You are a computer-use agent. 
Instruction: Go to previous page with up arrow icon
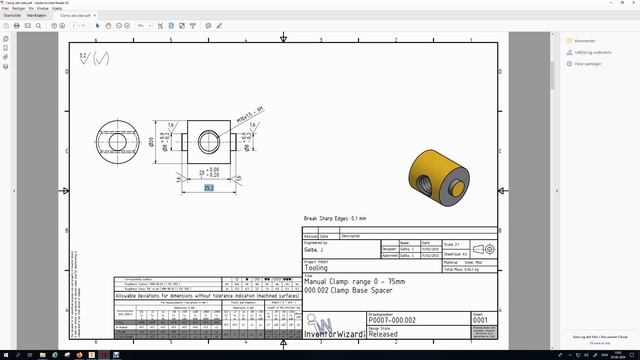[x=54, y=26]
